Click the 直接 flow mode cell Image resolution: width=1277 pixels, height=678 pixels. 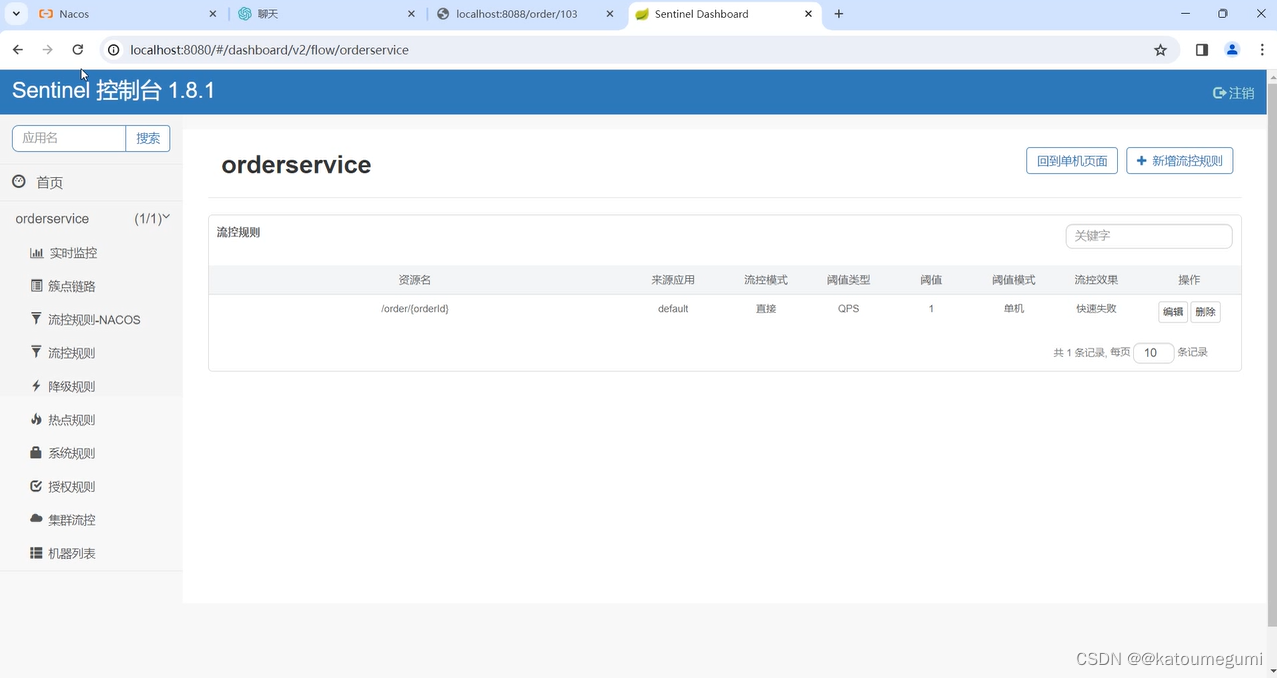pyautogui.click(x=766, y=309)
